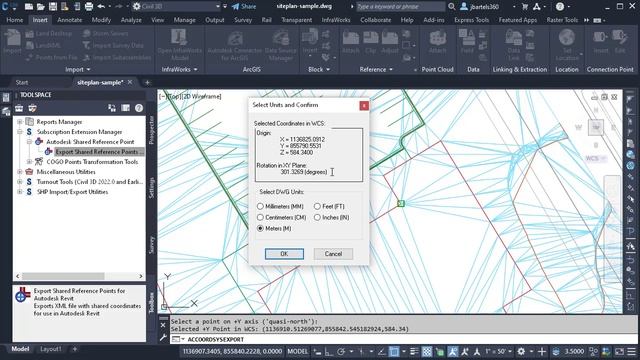640x360 pixels.
Task: Toggle the MODEL space button in status bar
Action: (298, 351)
